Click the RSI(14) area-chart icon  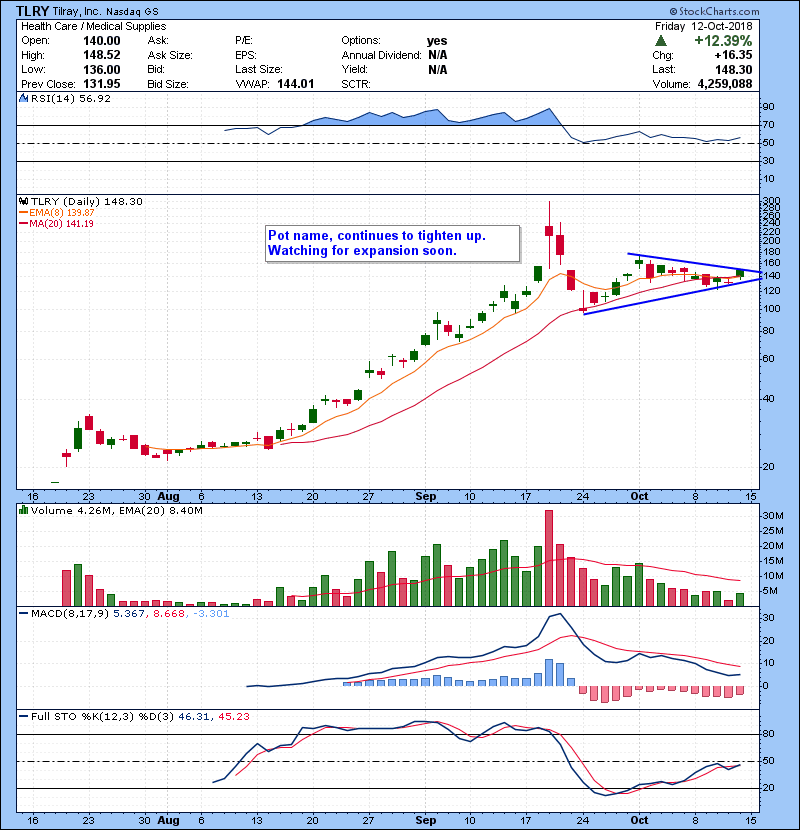pos(23,98)
